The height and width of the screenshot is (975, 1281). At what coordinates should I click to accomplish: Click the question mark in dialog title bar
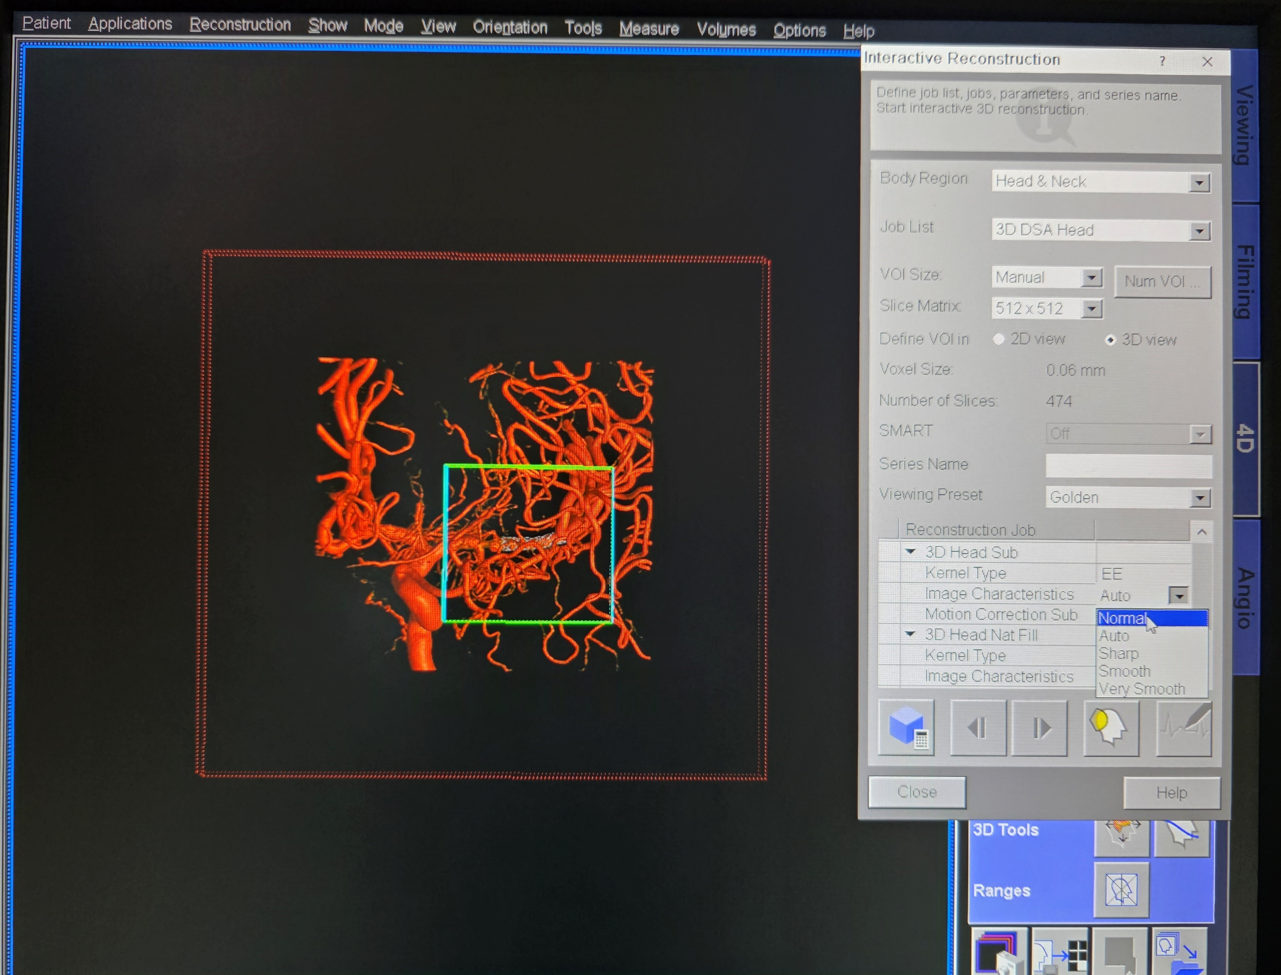pyautogui.click(x=1162, y=61)
